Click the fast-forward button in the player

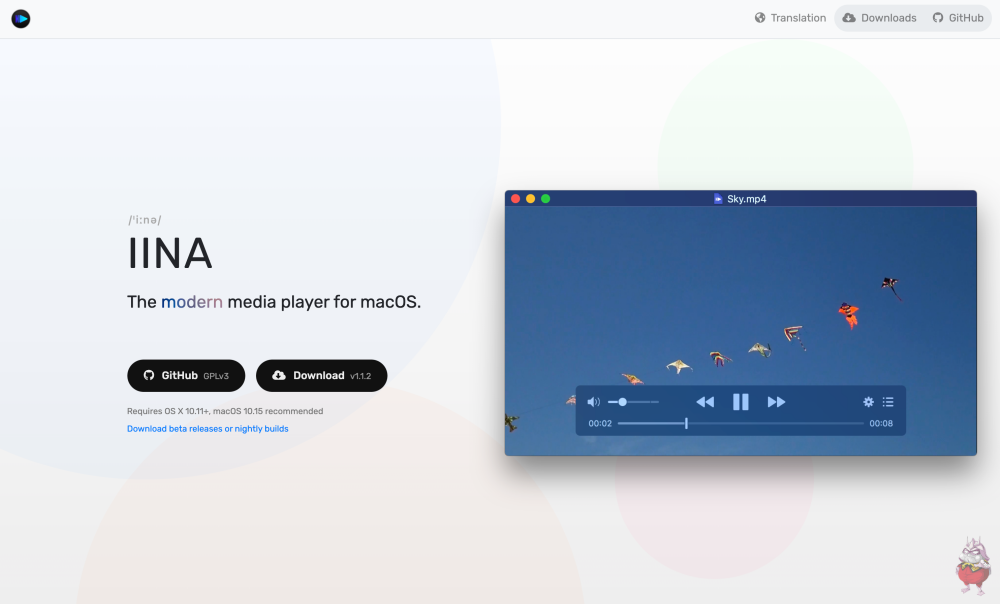[776, 402]
